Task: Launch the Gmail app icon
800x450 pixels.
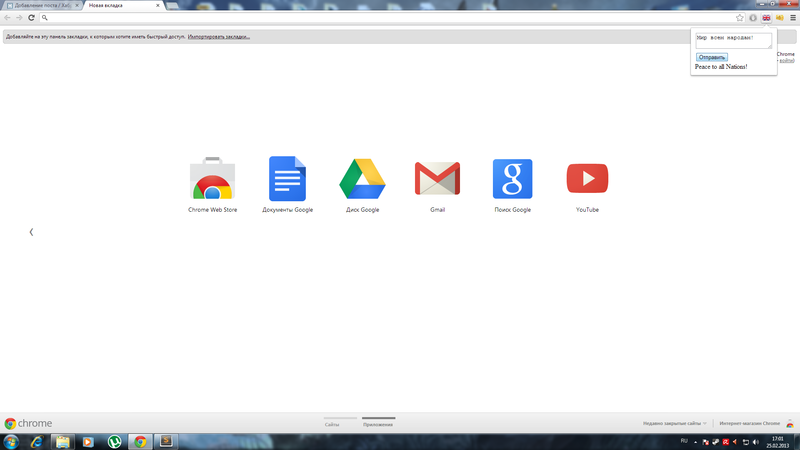Action: [437, 179]
